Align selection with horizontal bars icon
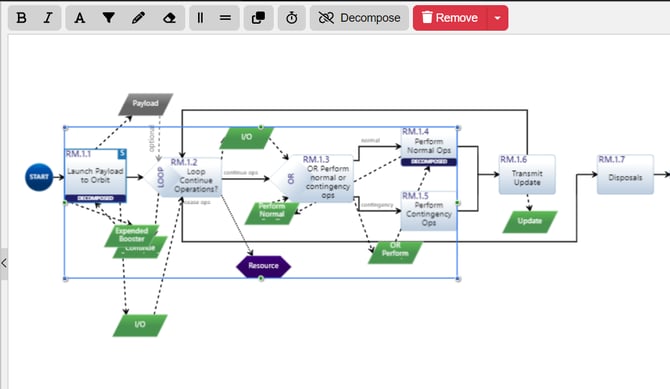This screenshot has height=389, width=670. pos(225,18)
